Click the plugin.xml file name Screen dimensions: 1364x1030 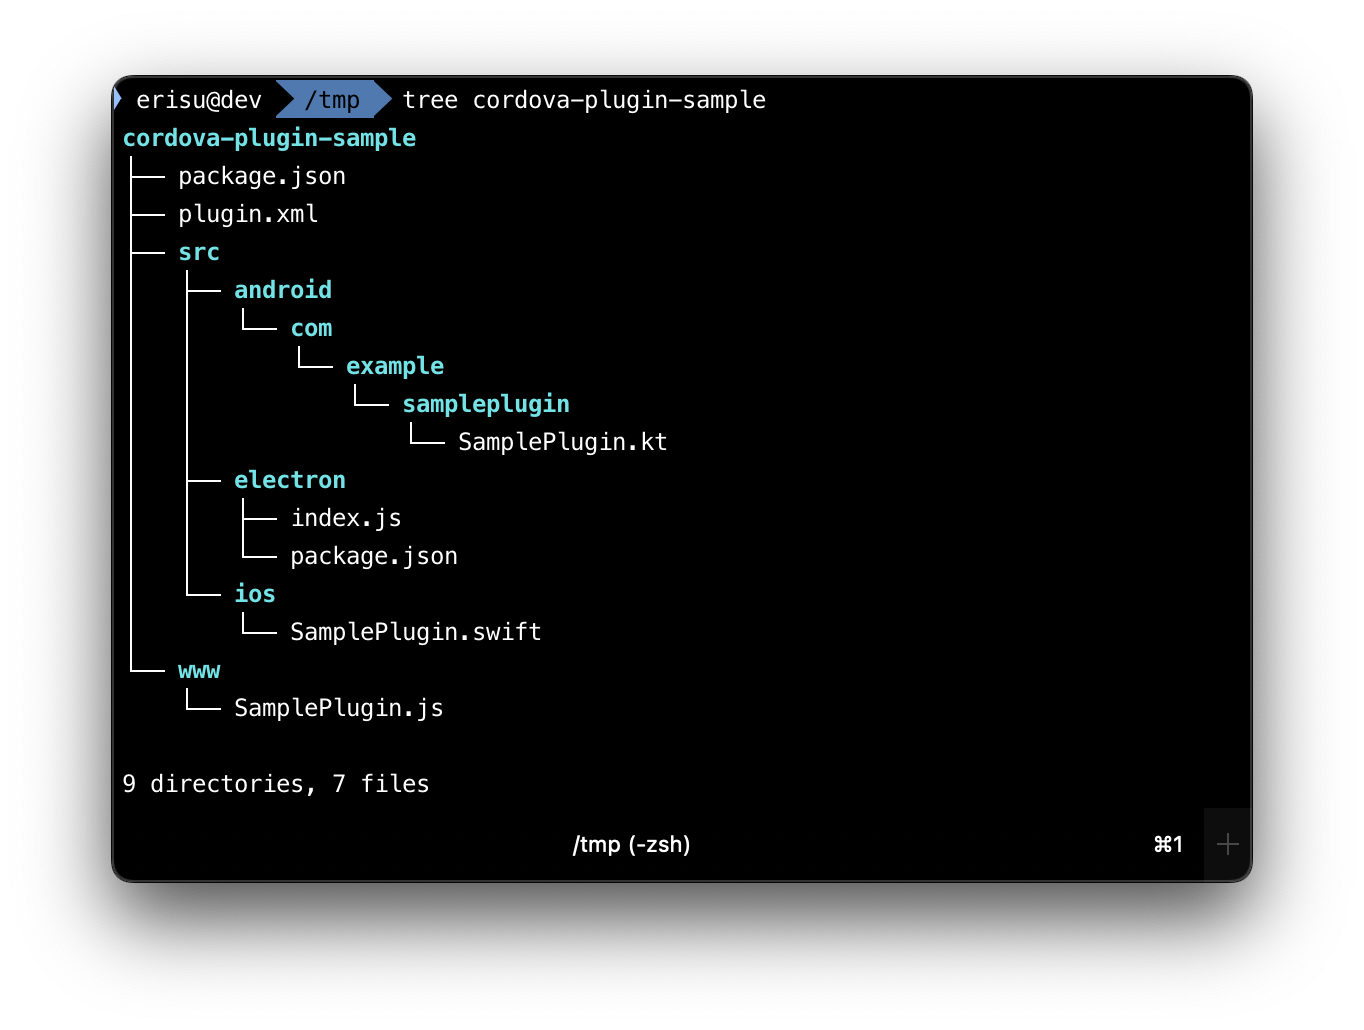pyautogui.click(x=248, y=214)
